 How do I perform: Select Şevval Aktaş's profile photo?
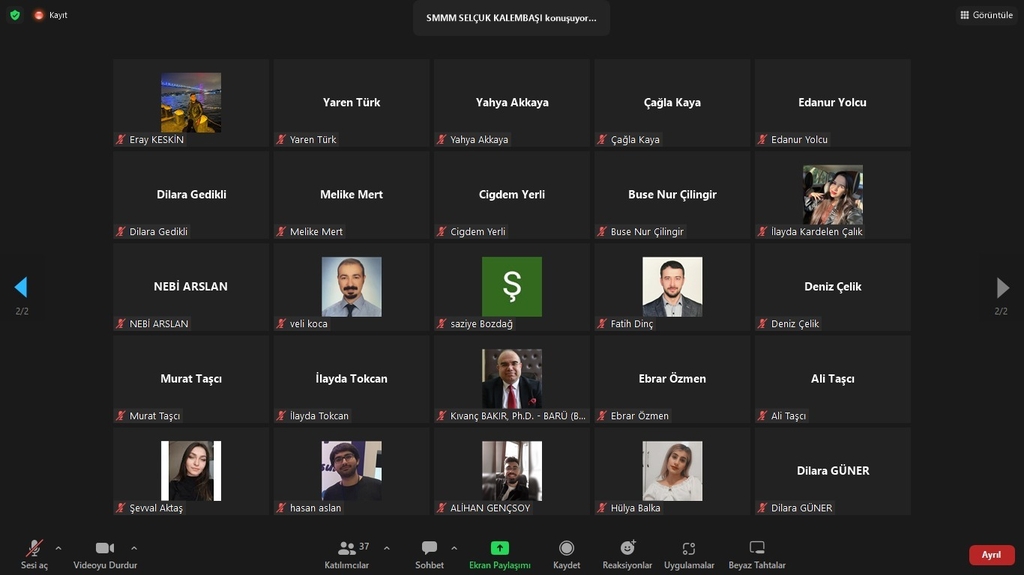coord(191,471)
